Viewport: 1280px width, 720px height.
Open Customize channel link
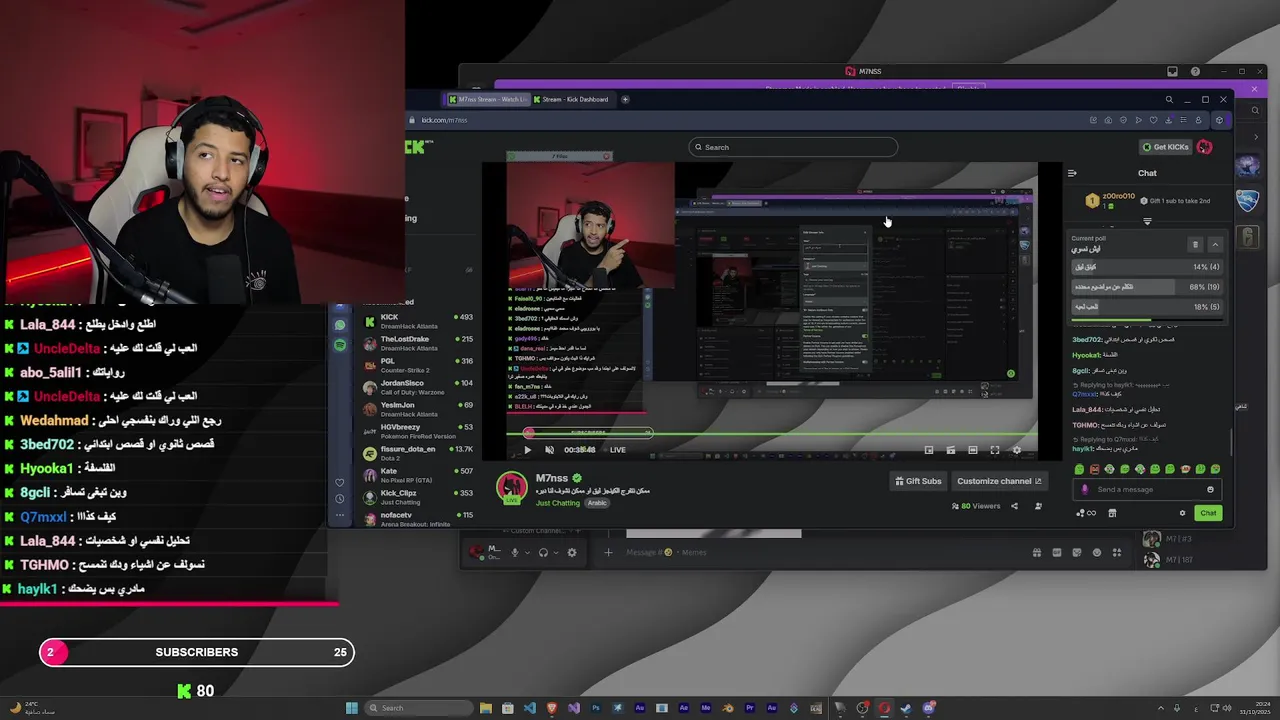[x=999, y=481]
